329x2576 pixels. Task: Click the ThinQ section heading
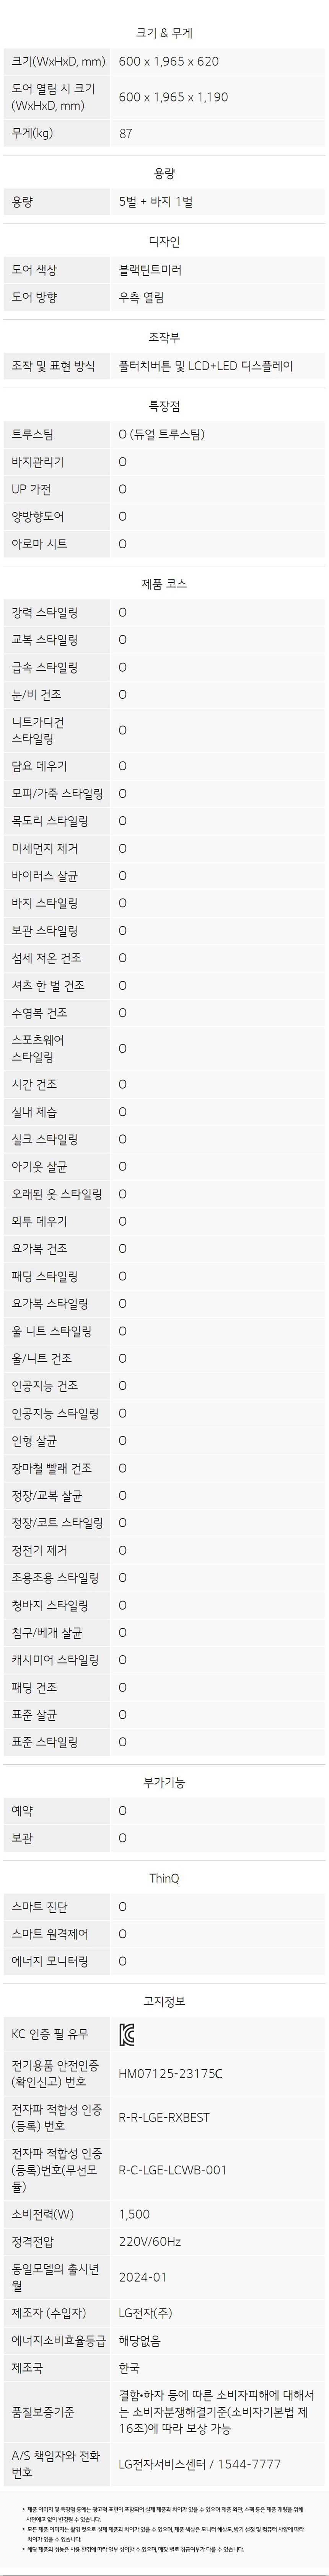pyautogui.click(x=164, y=1879)
